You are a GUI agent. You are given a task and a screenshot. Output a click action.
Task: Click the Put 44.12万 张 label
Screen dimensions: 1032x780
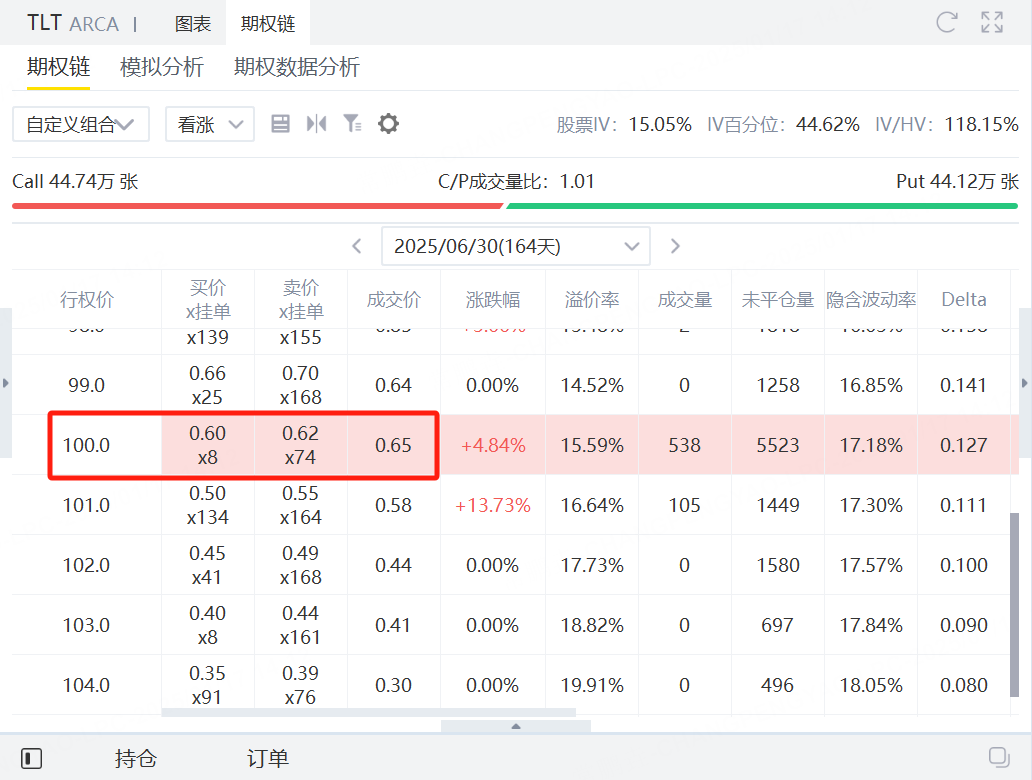click(958, 181)
